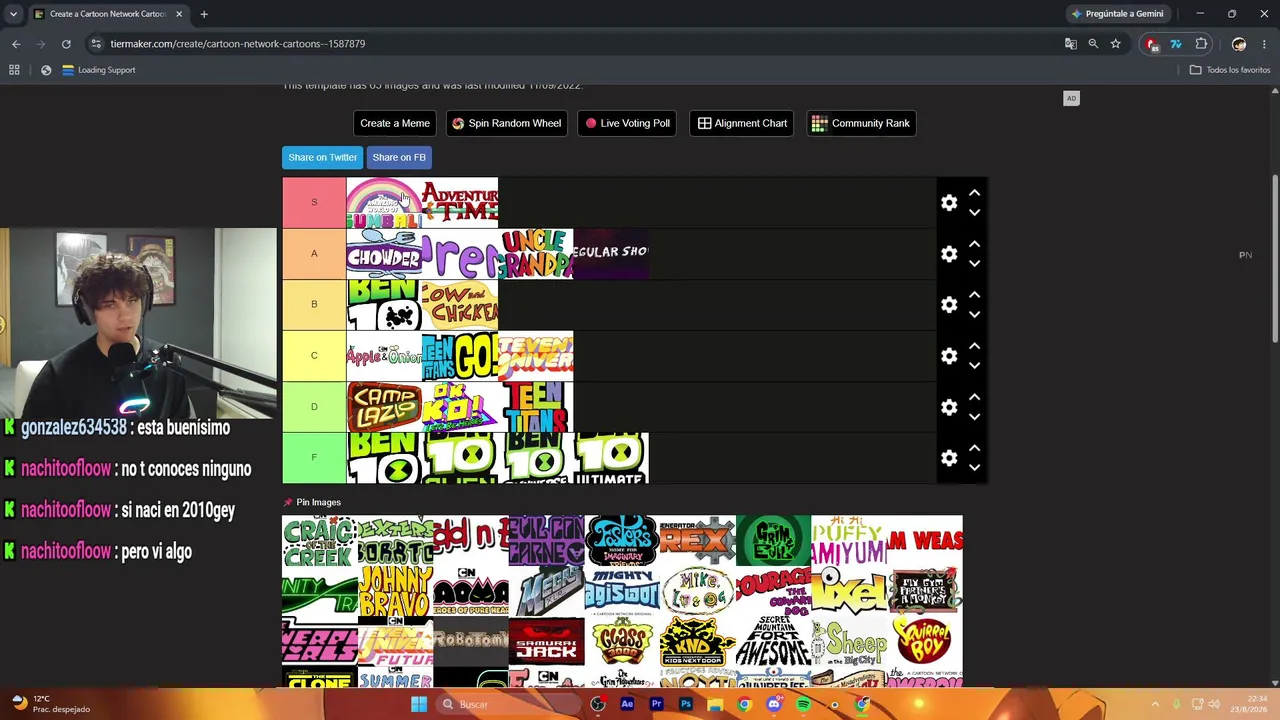This screenshot has height=720, width=1280.
Task: Open the zoom magnifier in address bar
Action: click(1093, 44)
